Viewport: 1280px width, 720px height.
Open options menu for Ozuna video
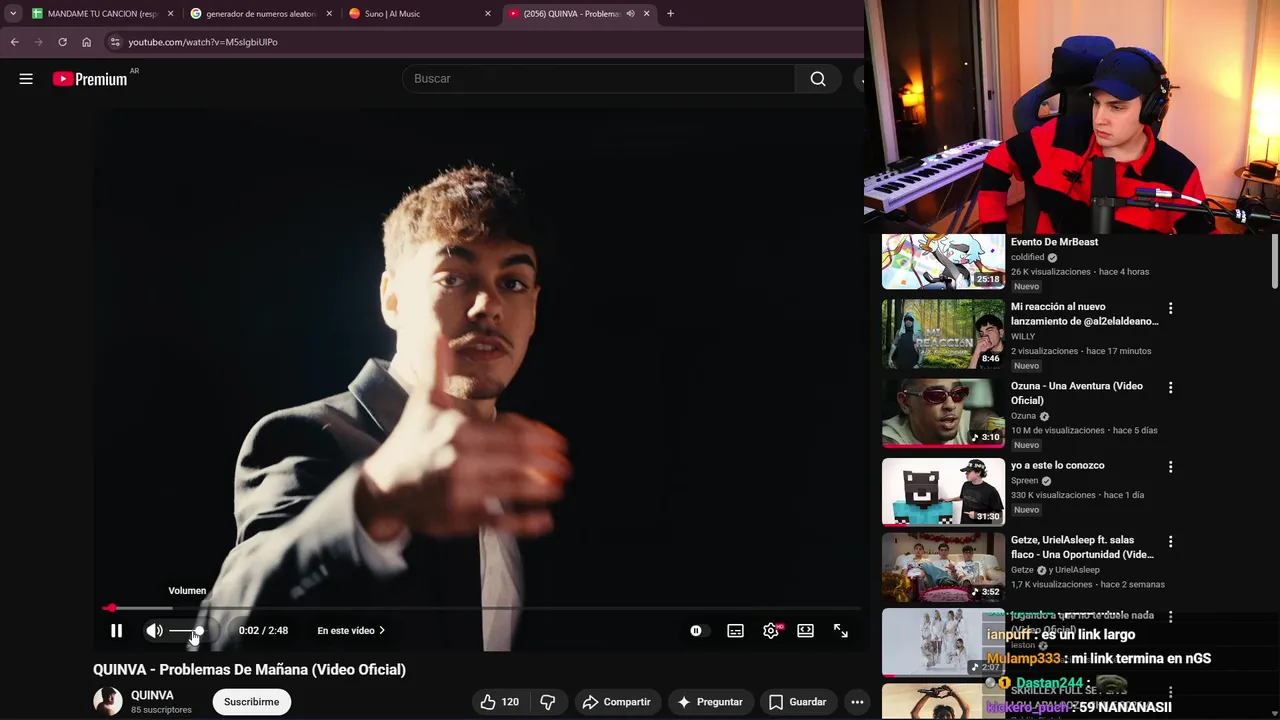(1170, 387)
